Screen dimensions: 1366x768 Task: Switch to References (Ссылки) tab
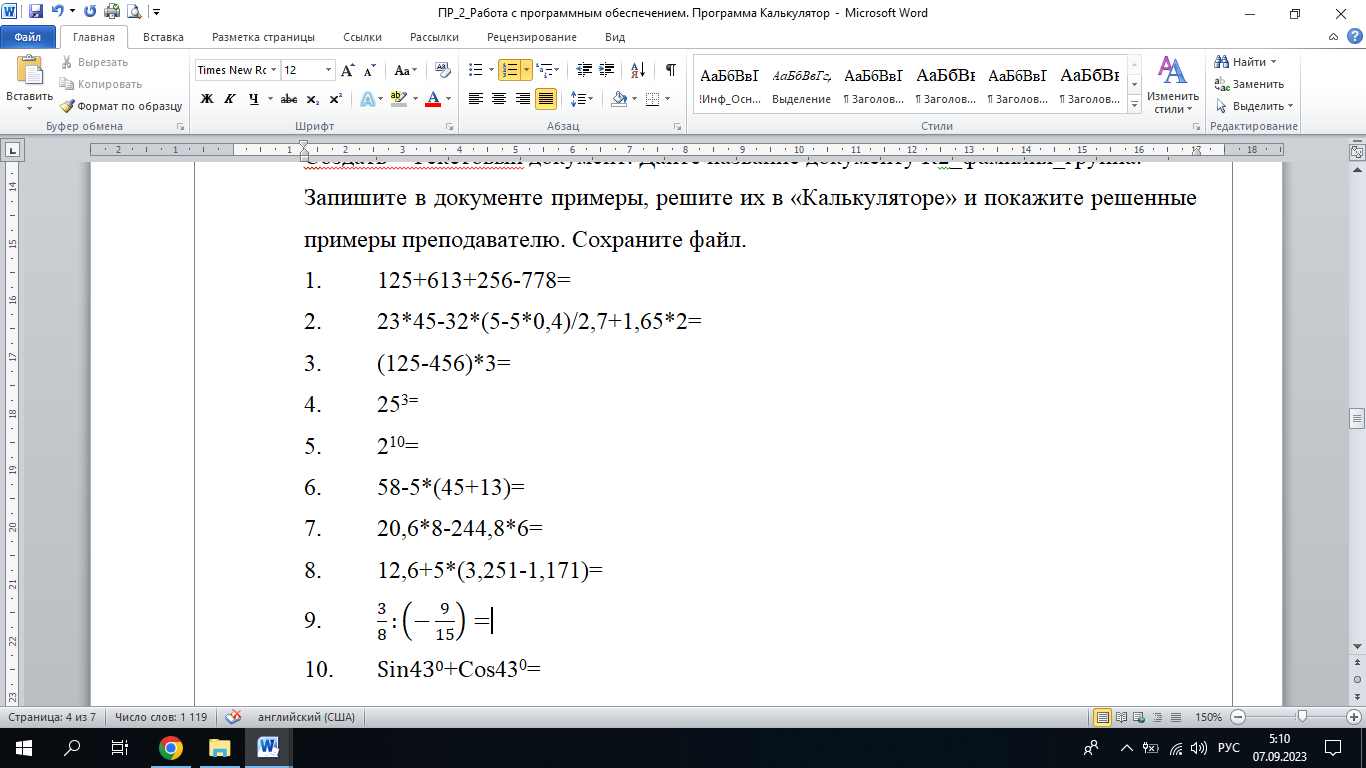(362, 37)
